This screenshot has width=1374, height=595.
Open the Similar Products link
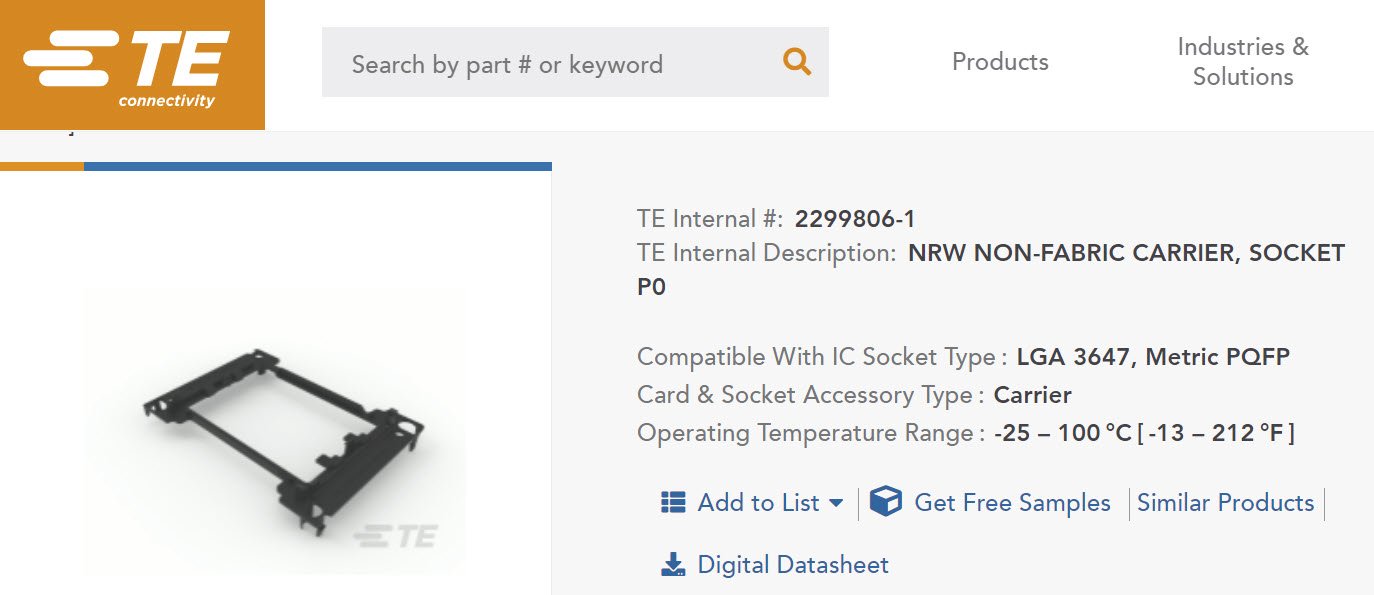click(x=1225, y=503)
